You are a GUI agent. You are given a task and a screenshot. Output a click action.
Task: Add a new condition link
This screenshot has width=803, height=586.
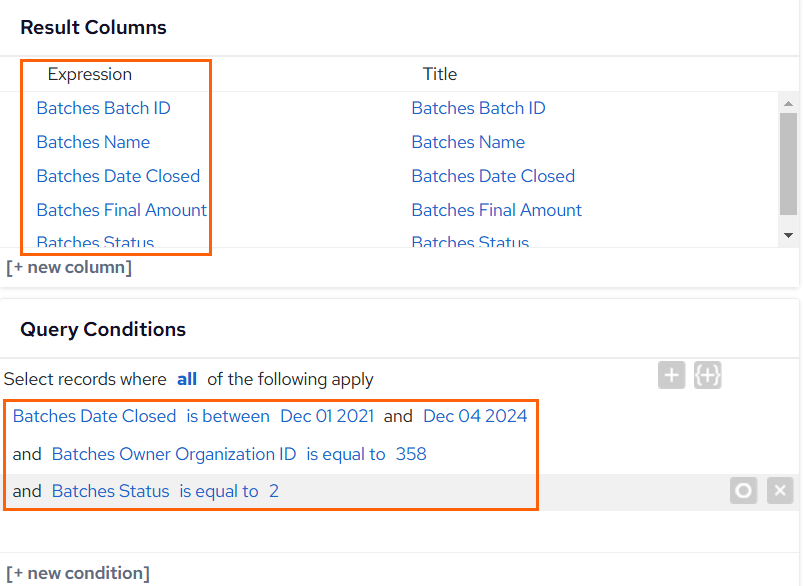(78, 573)
